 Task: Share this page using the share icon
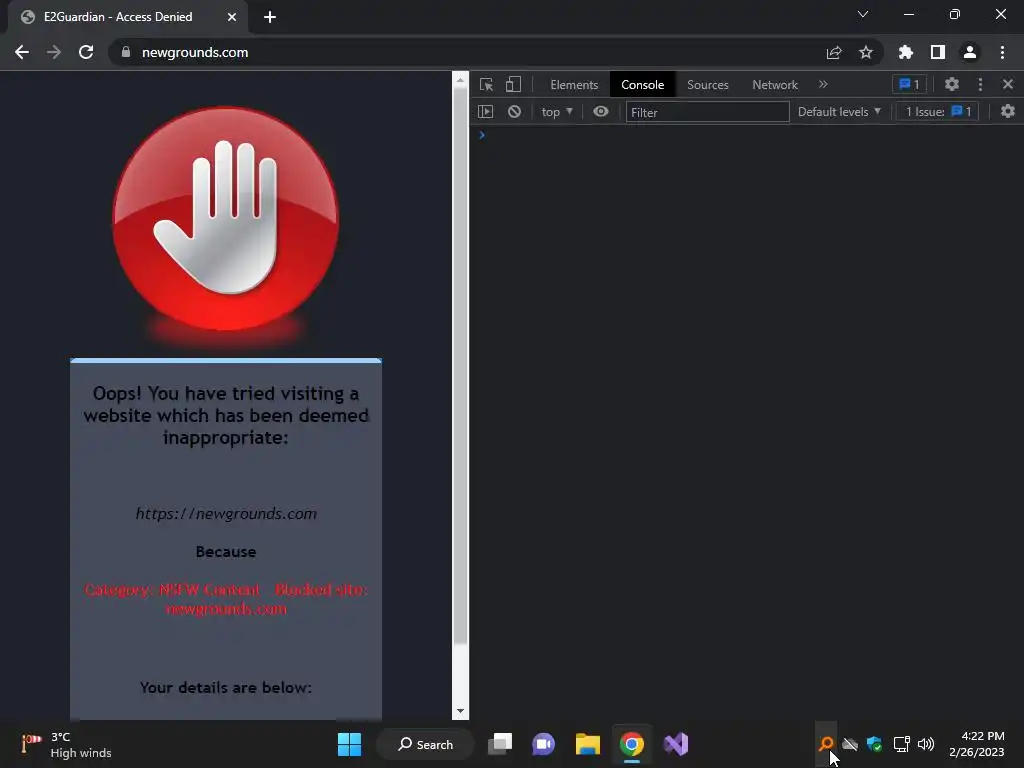(x=834, y=52)
